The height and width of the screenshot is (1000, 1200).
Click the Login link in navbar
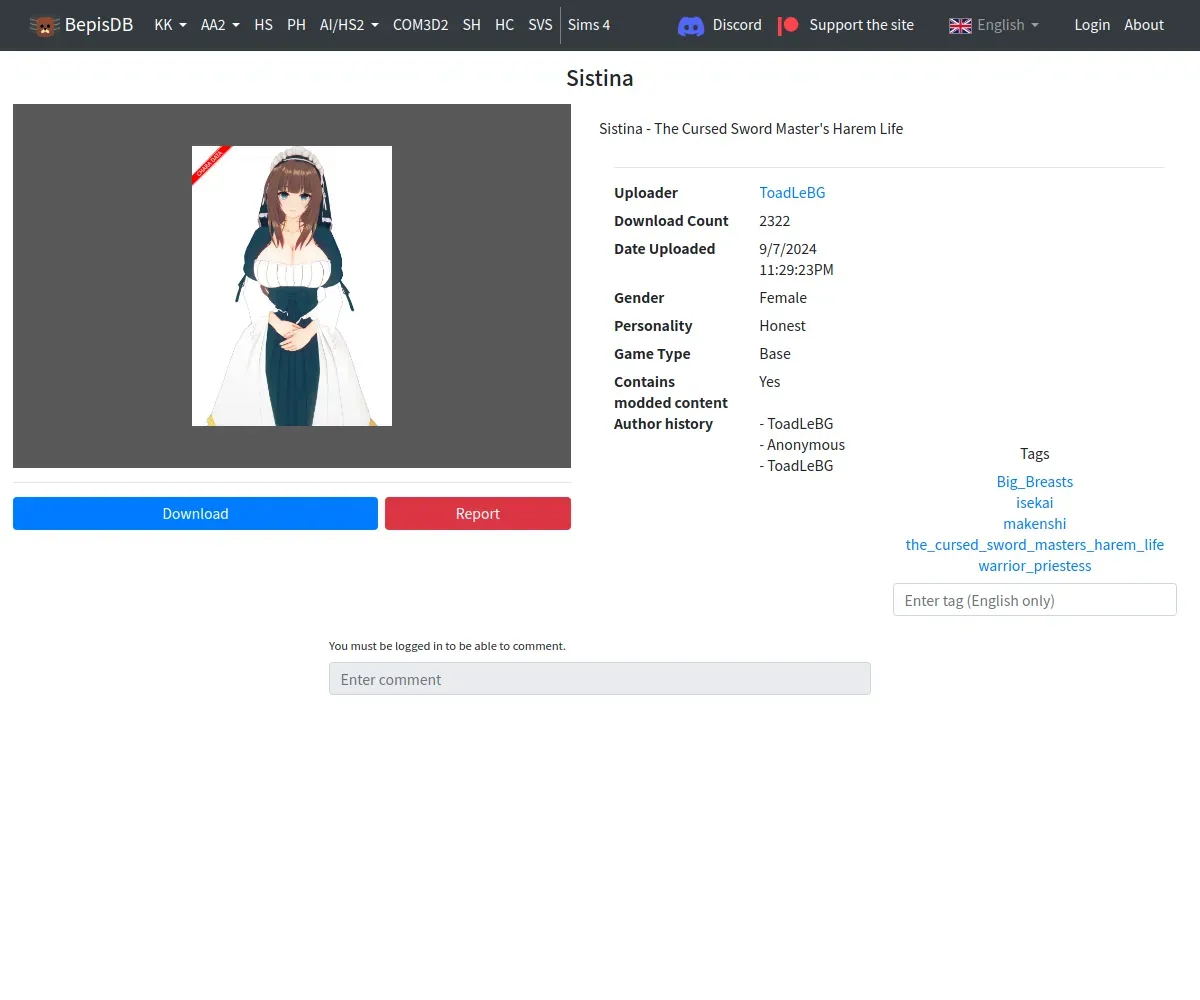pyautogui.click(x=1092, y=25)
